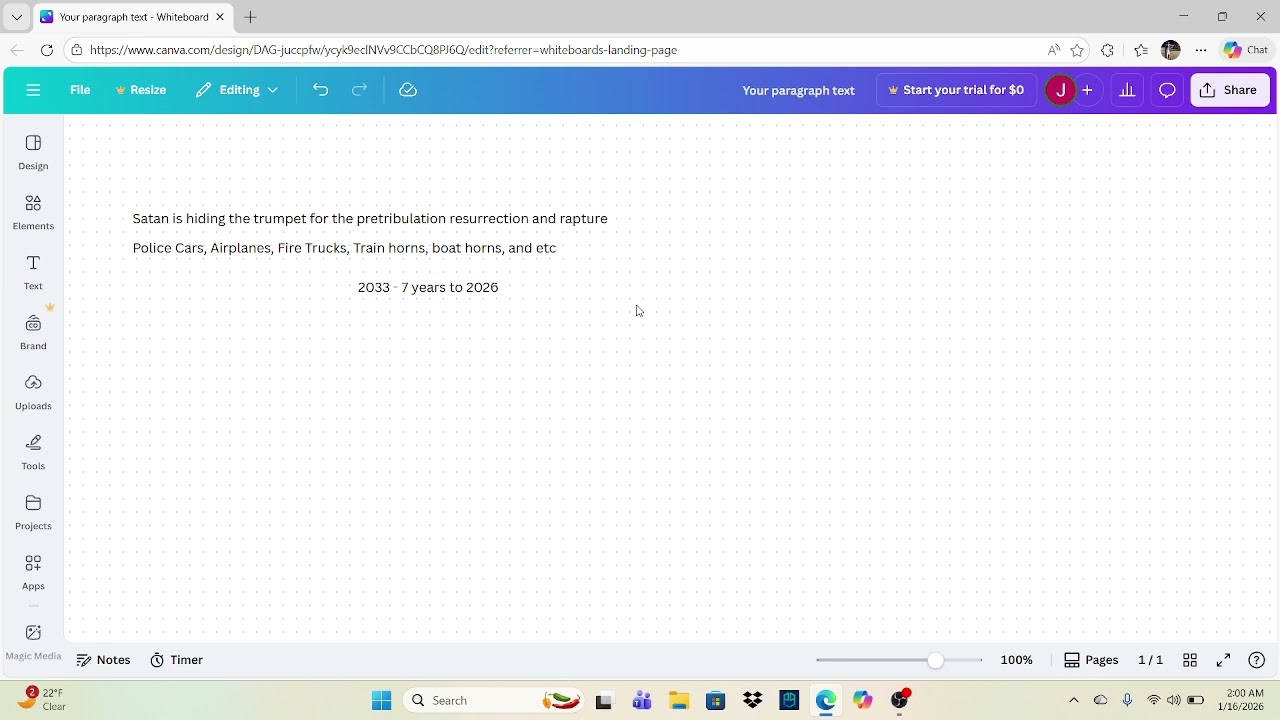Enter fullscreen present mode
1280x720 pixels.
pos(1223,660)
